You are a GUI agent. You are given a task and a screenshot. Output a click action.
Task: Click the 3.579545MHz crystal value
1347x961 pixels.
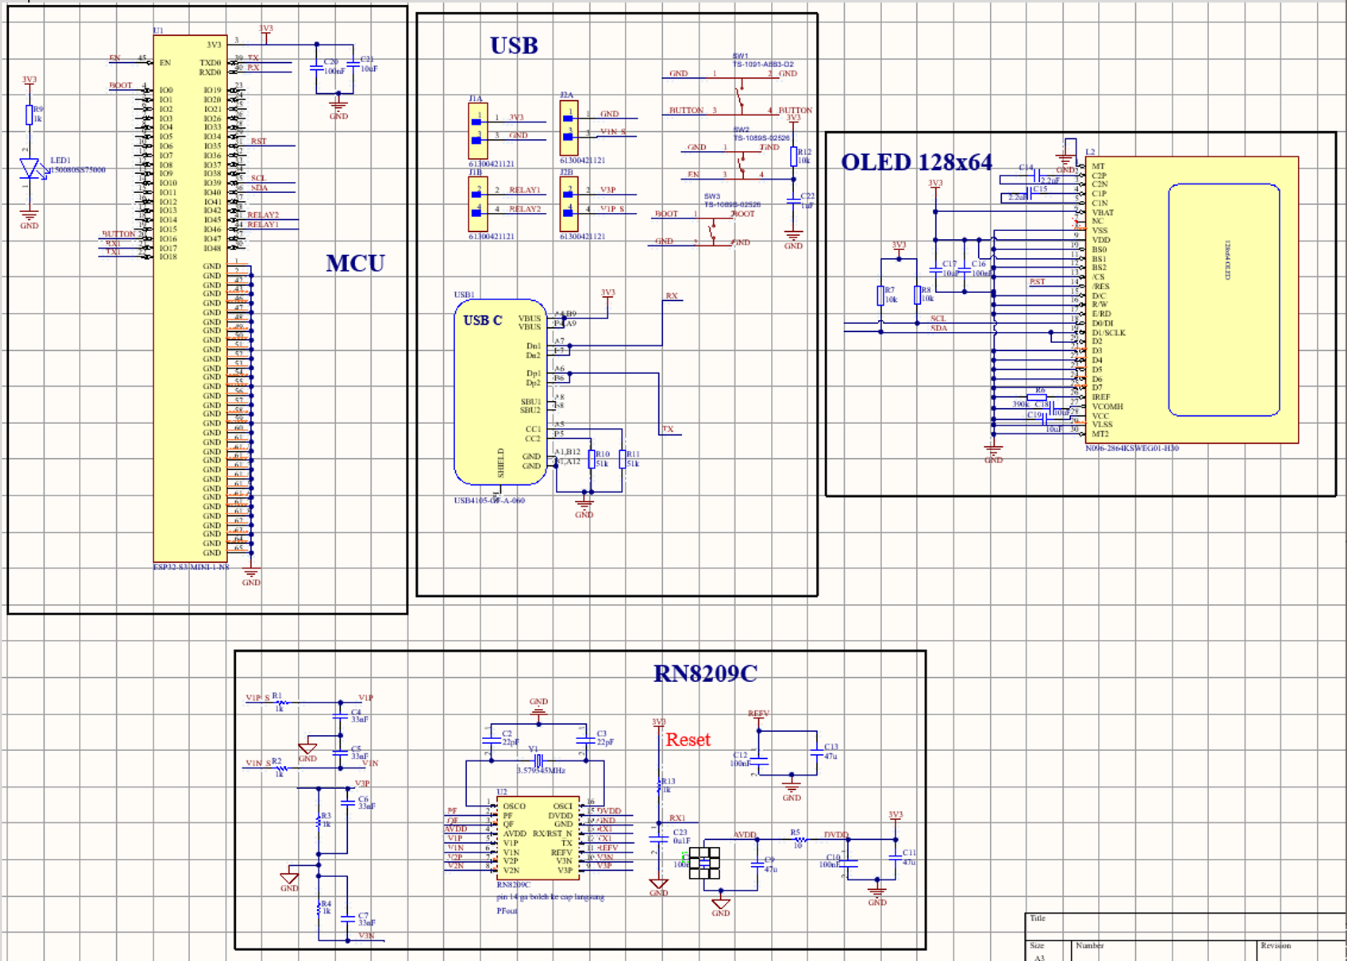click(541, 771)
